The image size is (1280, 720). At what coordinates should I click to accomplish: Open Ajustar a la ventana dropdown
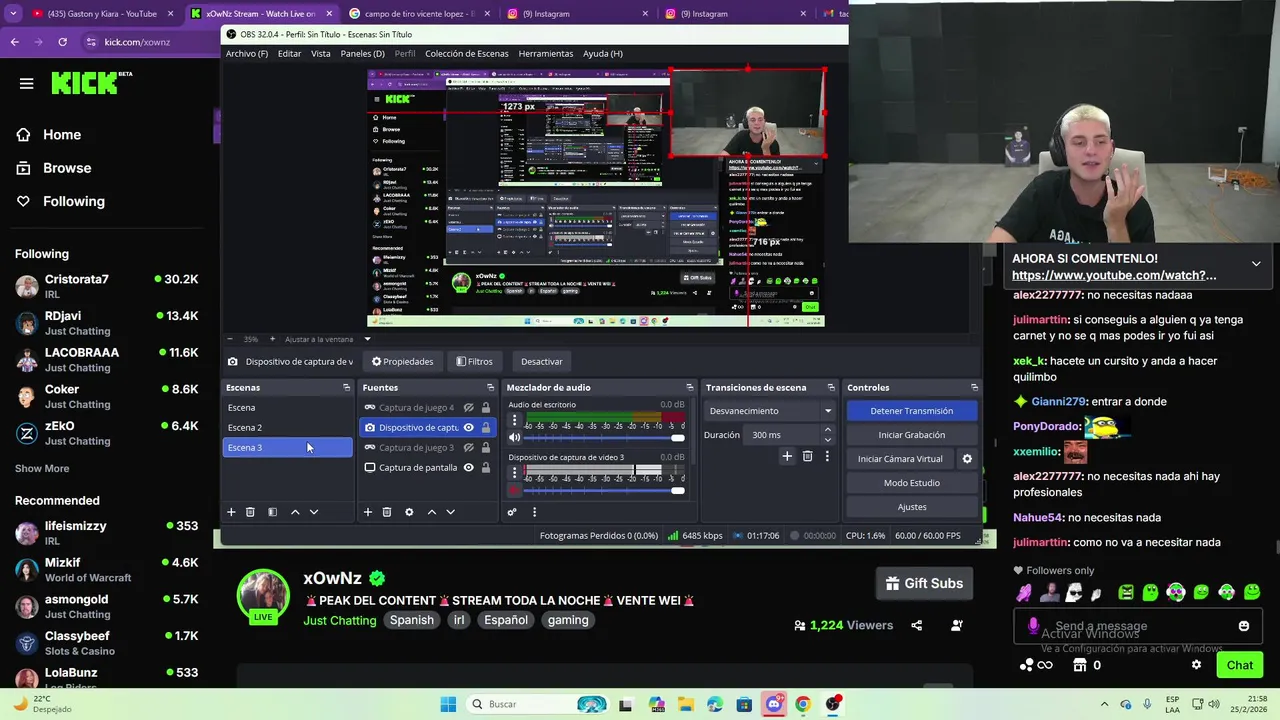coord(367,339)
